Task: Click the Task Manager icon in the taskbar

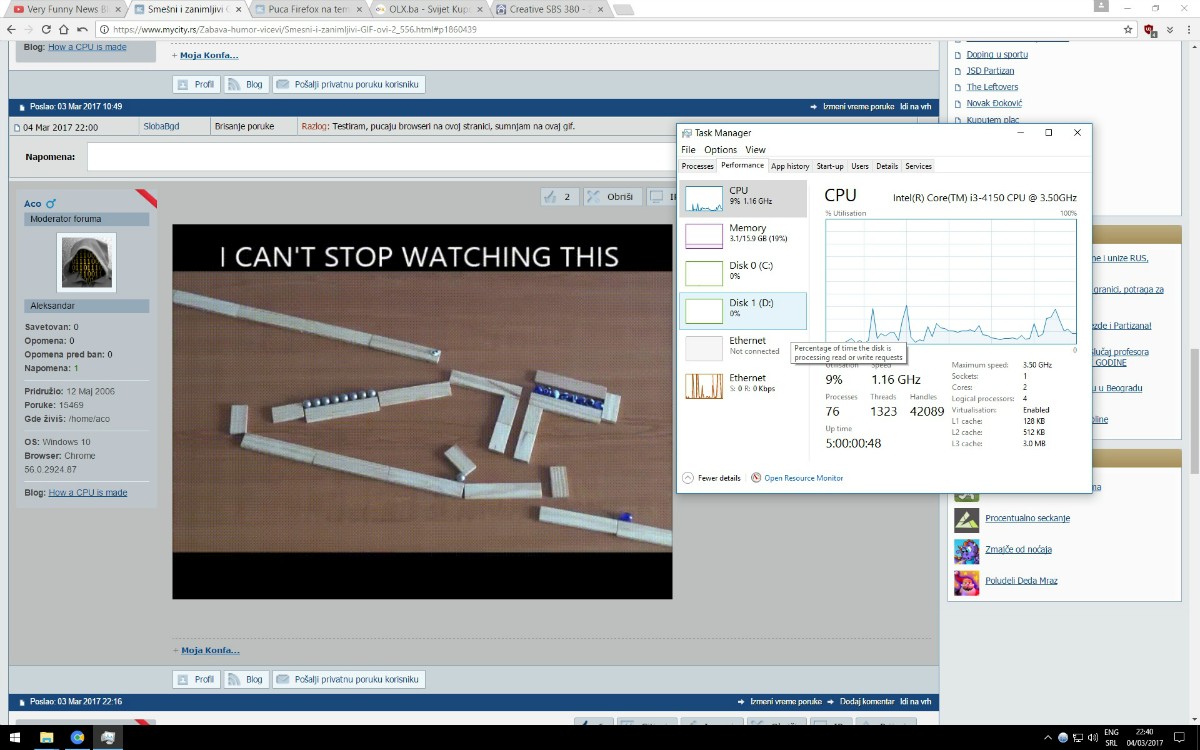Action: coord(108,738)
